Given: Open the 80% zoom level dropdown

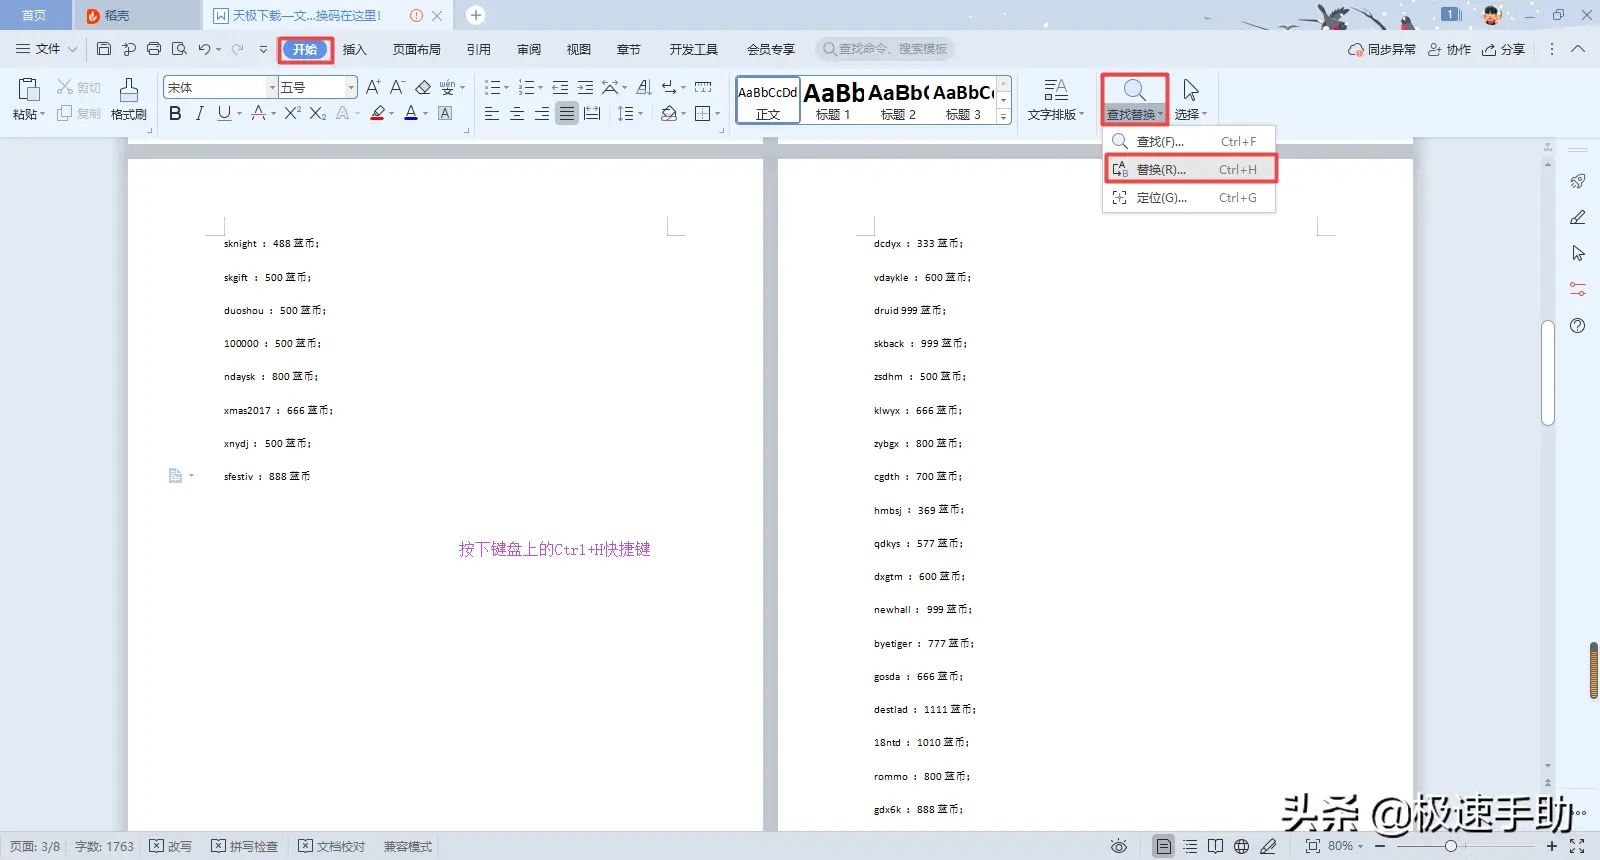Looking at the screenshot, I should click(x=1346, y=846).
